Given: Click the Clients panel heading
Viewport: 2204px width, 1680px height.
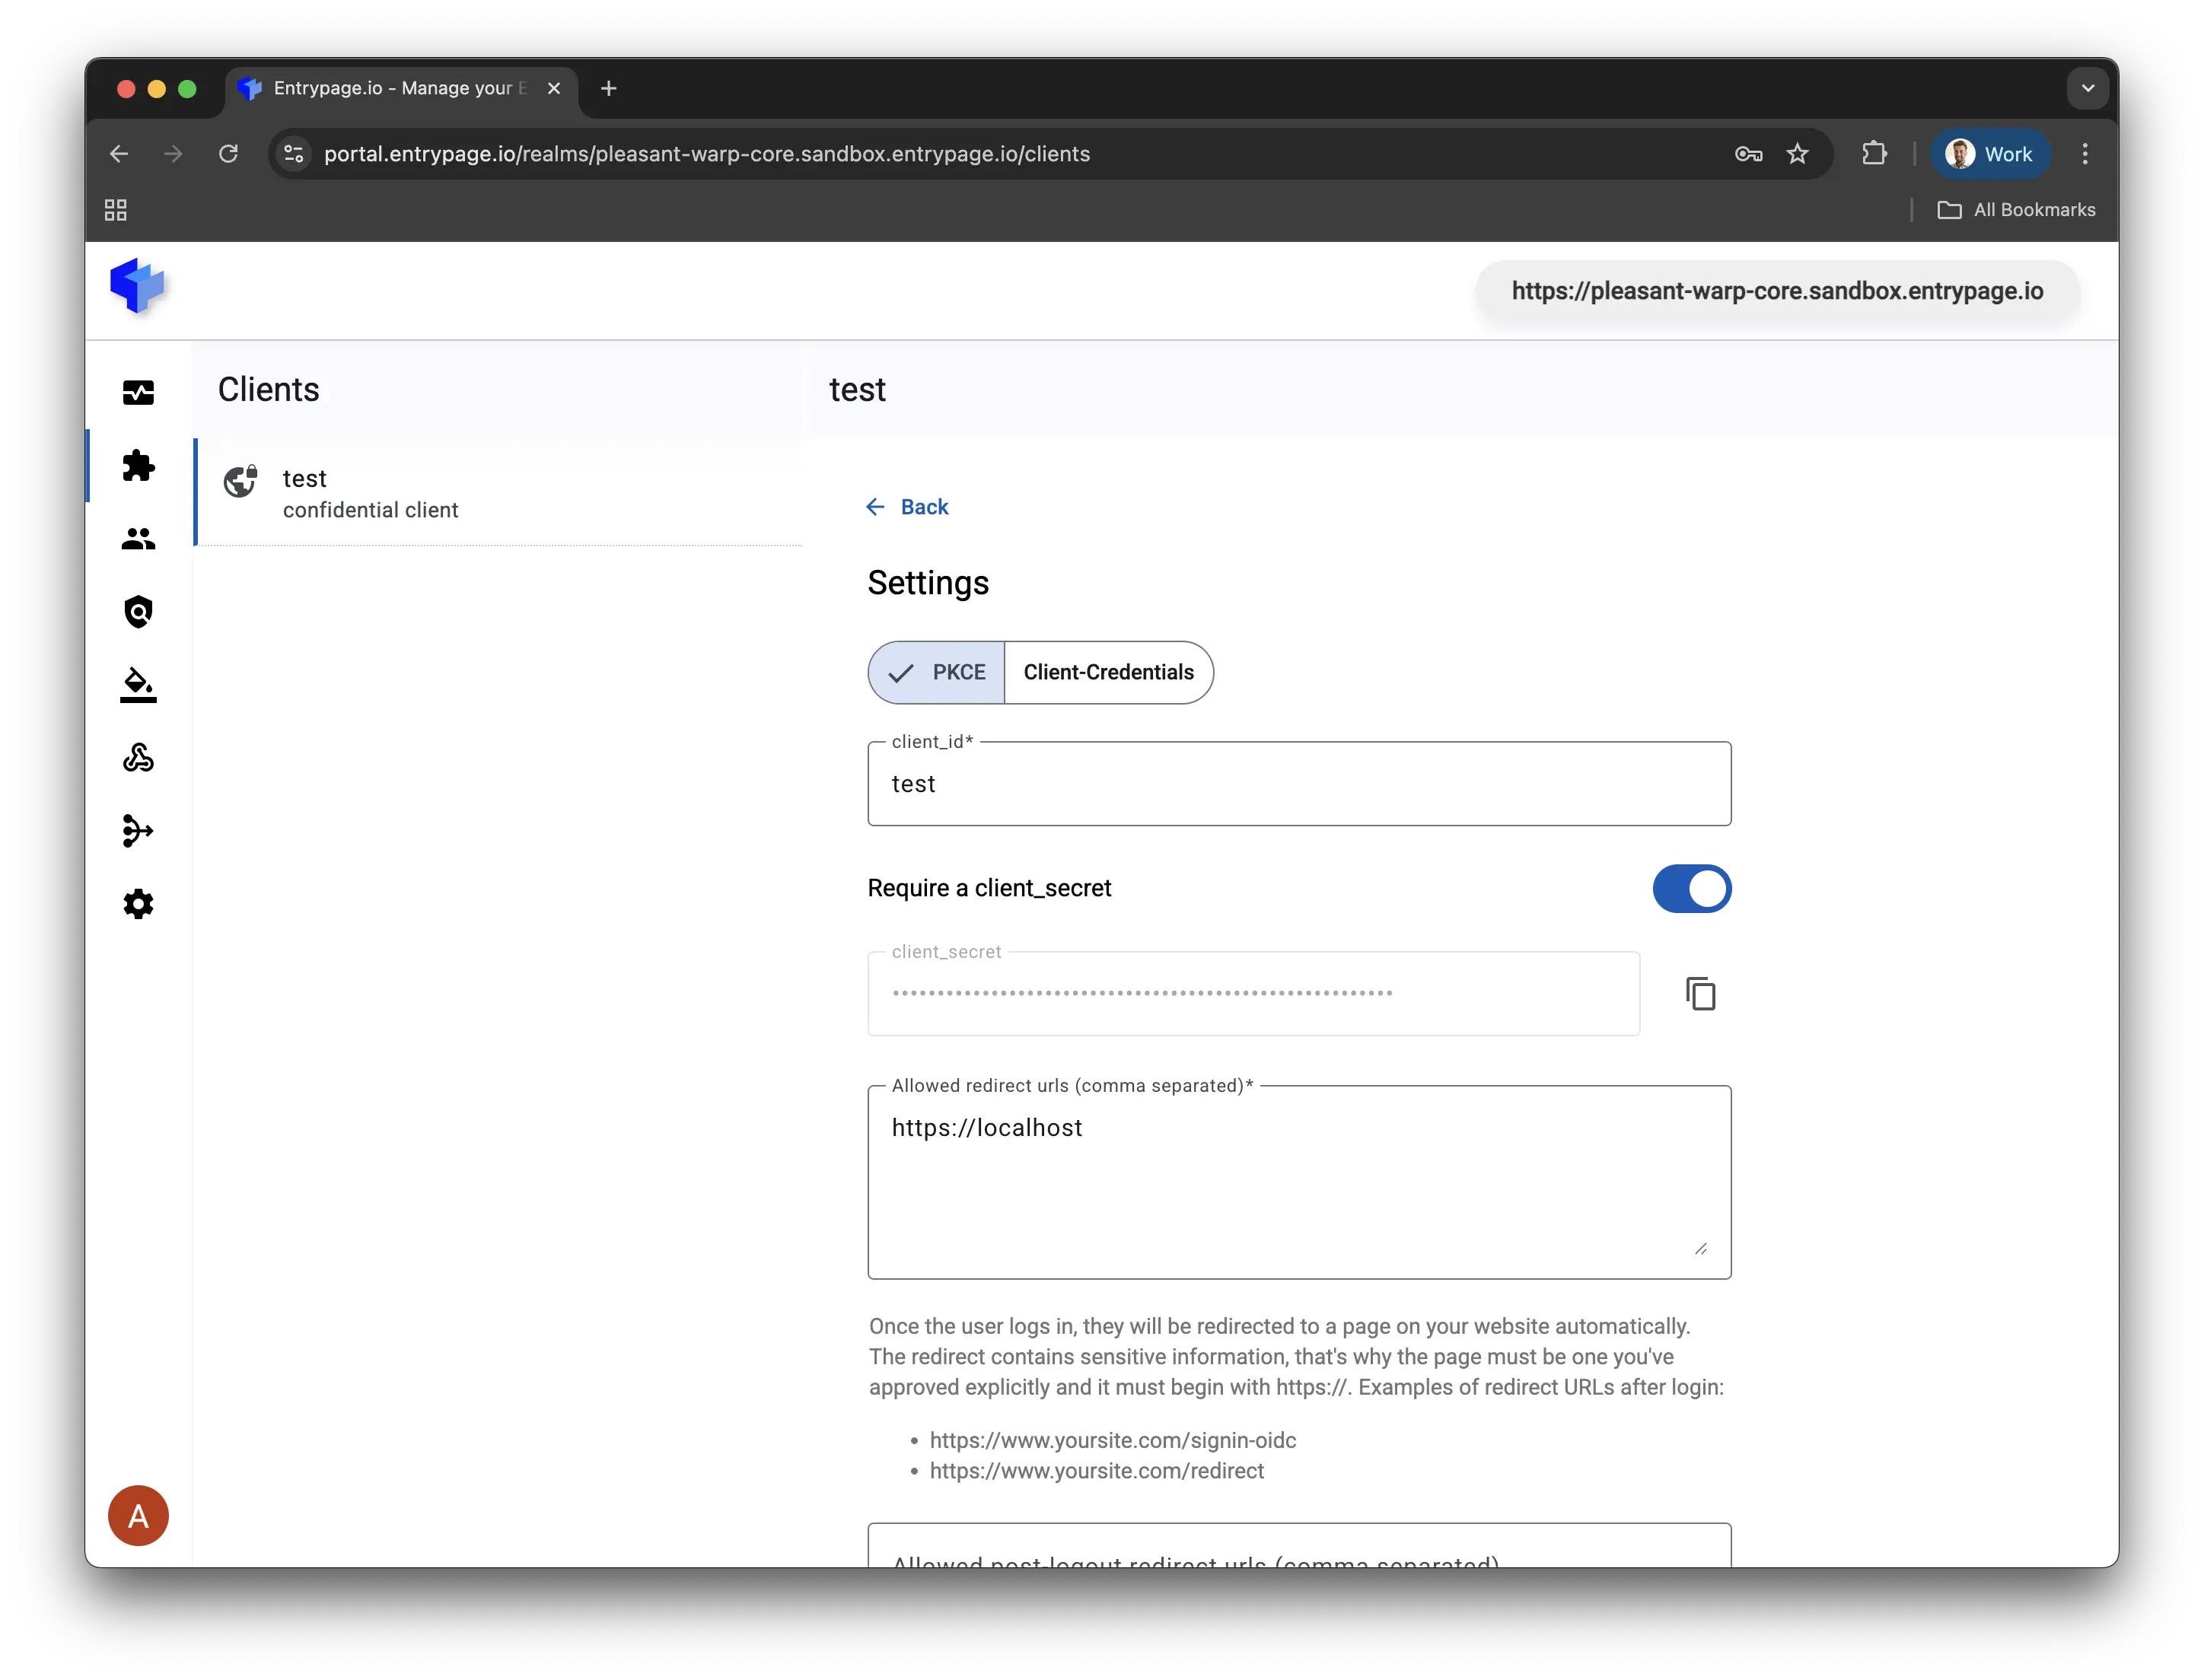Looking at the screenshot, I should (x=268, y=390).
